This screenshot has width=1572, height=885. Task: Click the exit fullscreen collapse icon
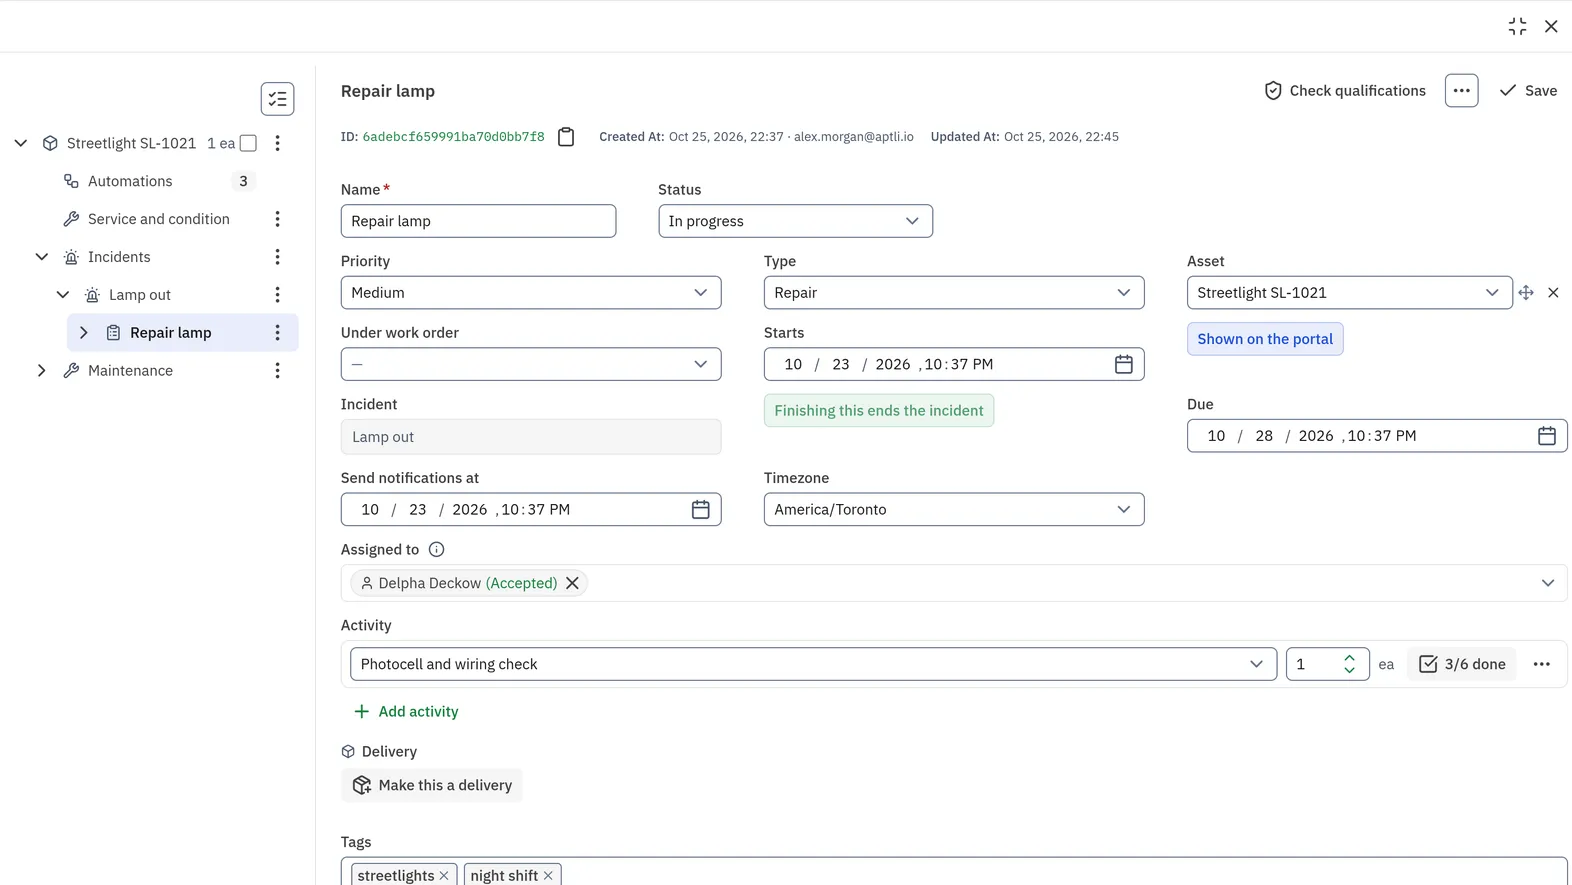(x=1517, y=26)
